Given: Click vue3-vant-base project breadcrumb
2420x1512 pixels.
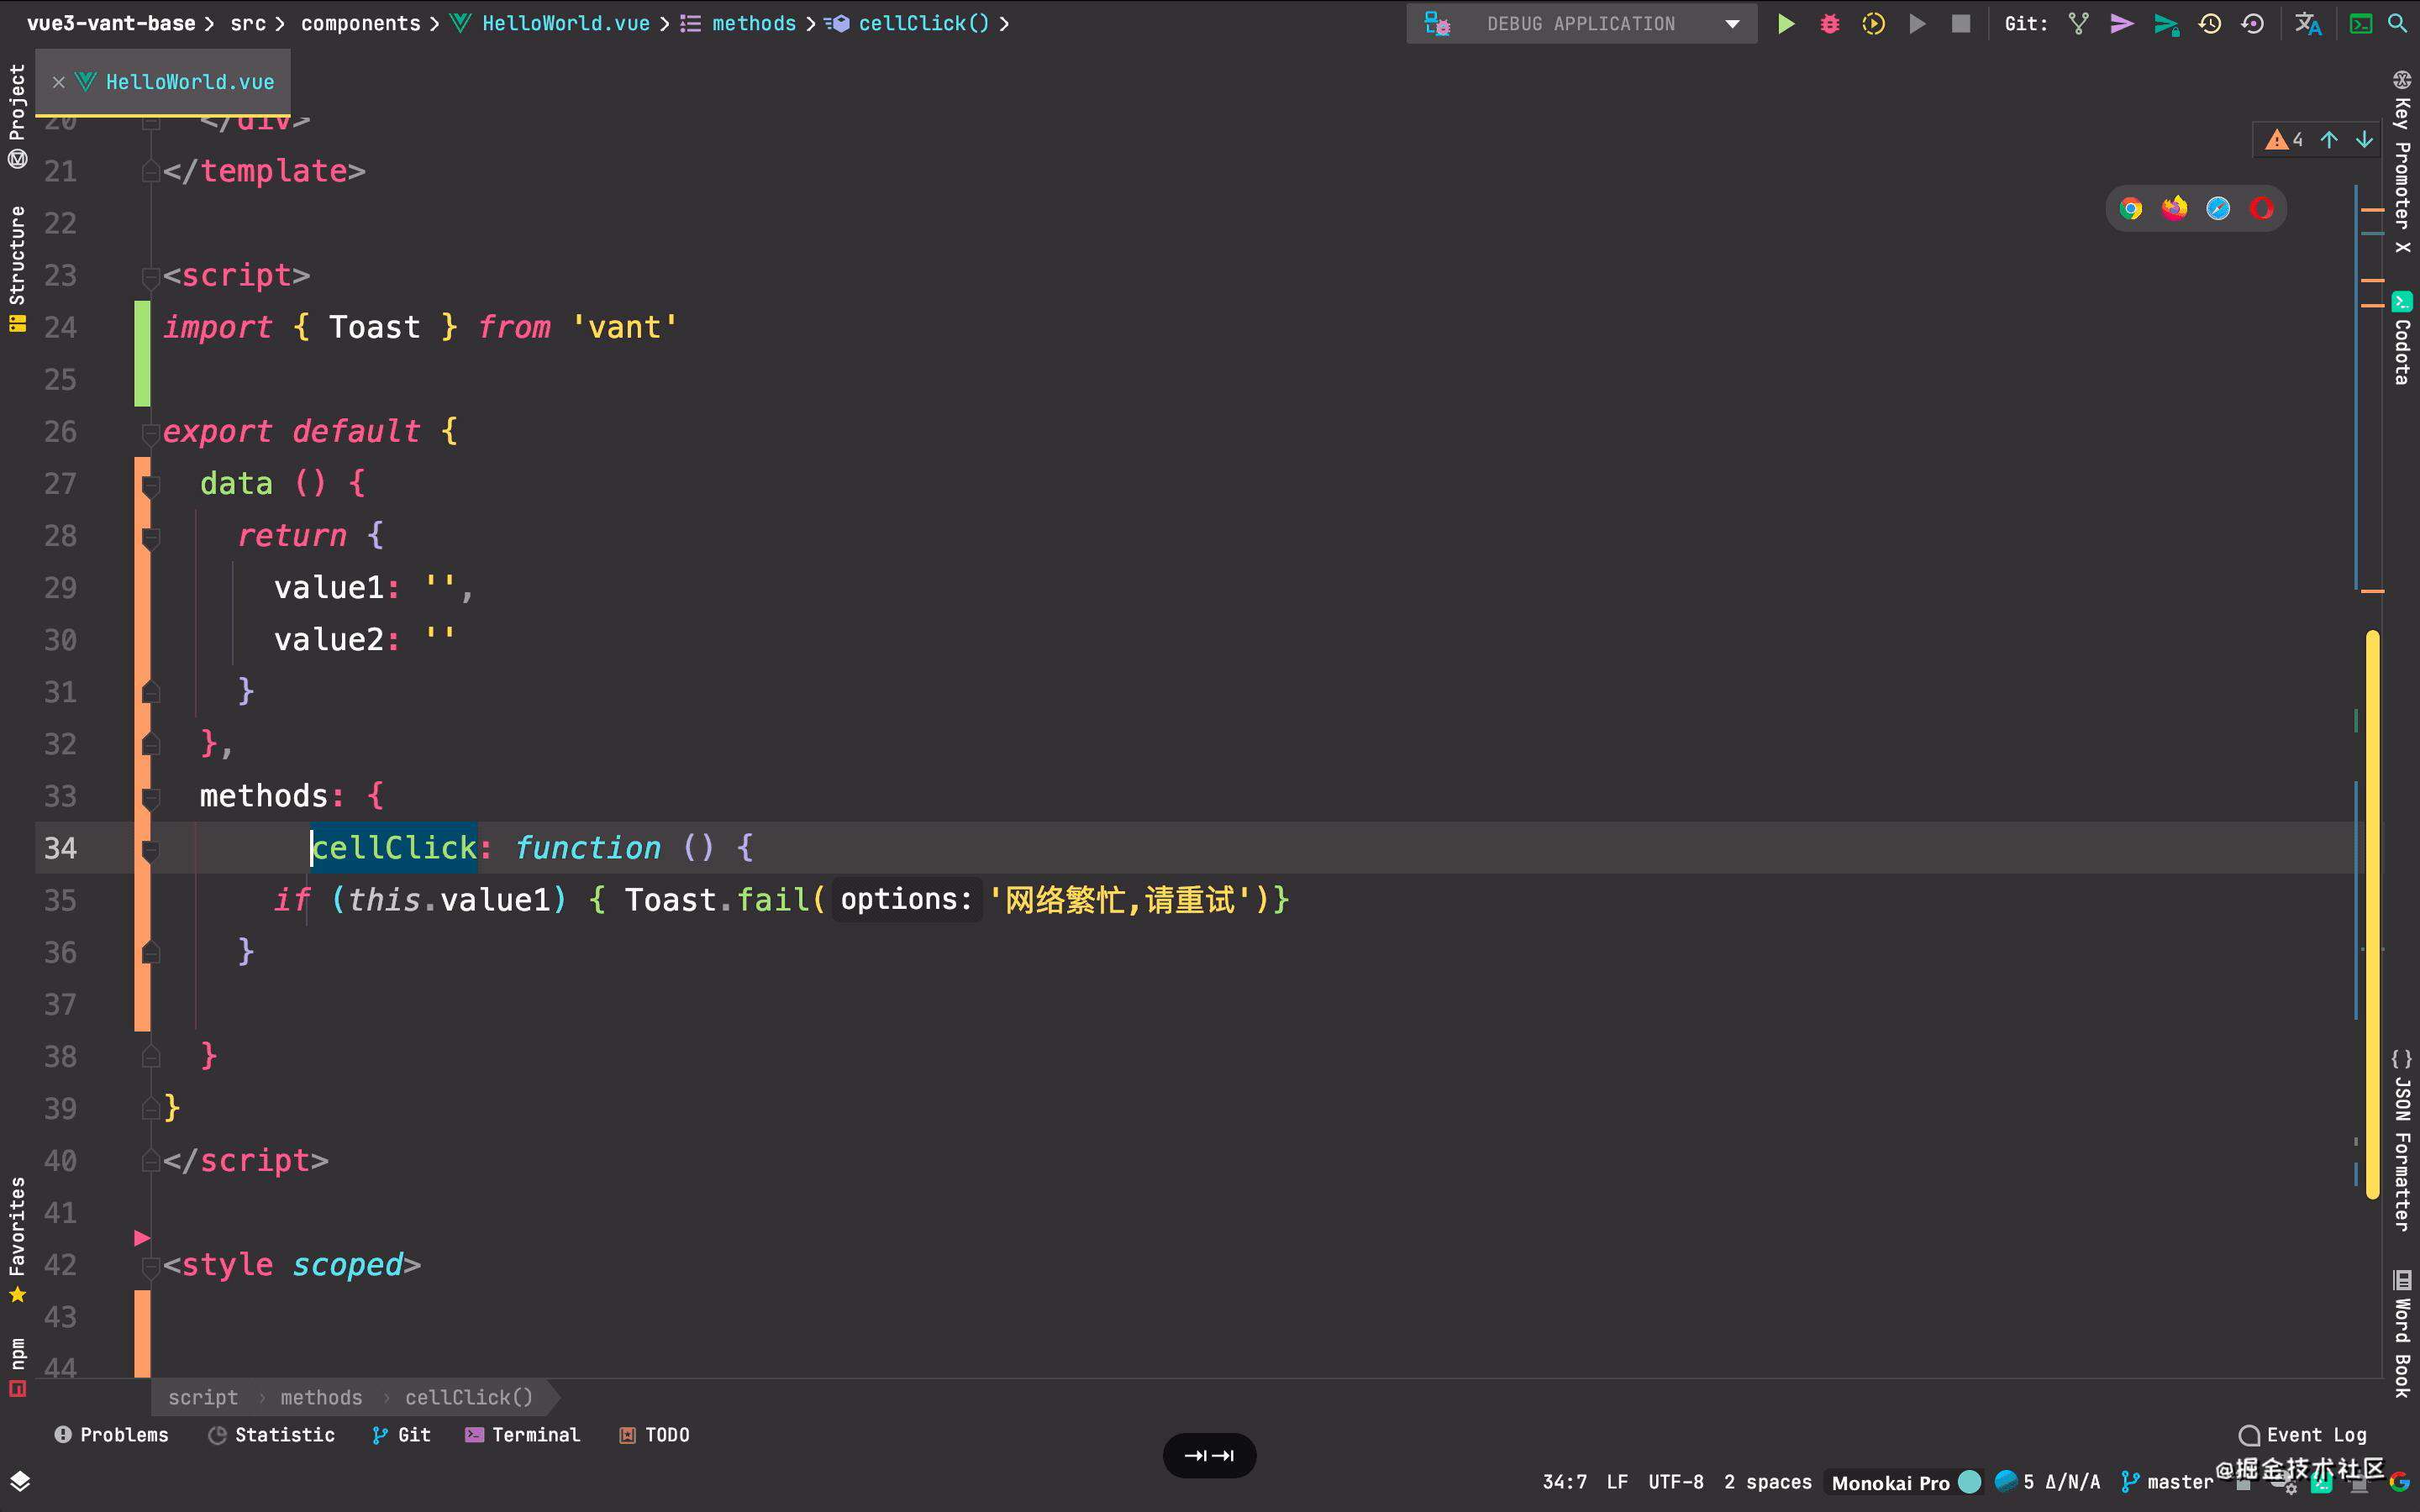Looking at the screenshot, I should click(x=111, y=23).
